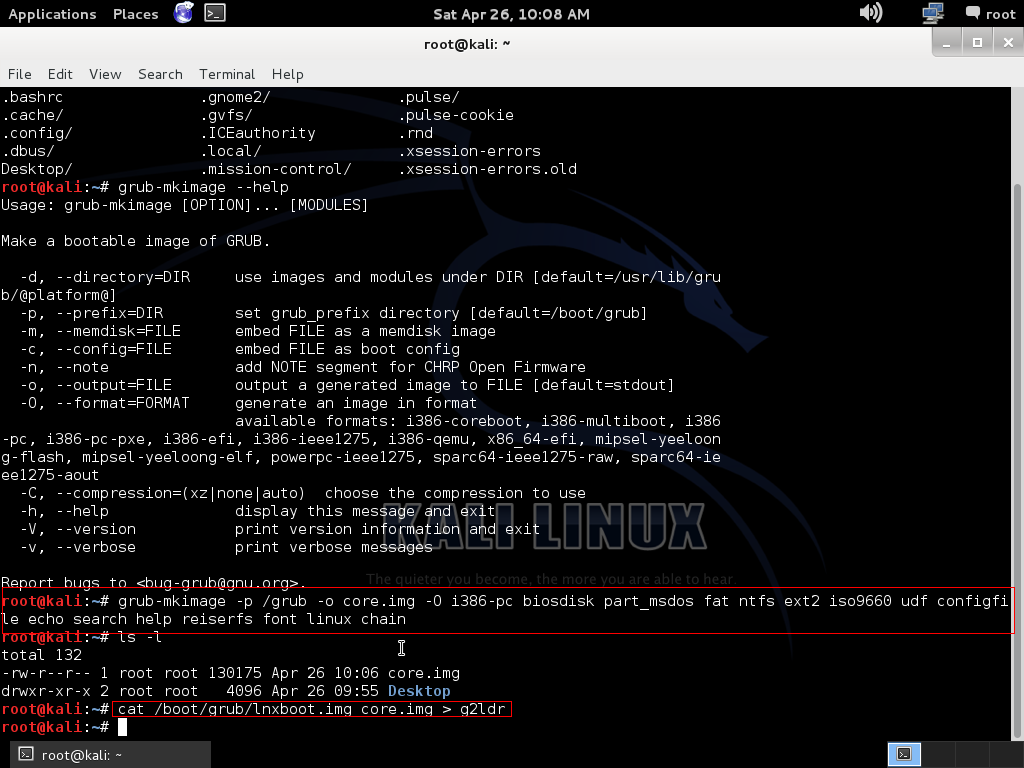Click "Usage: grub-mkimage [OPTION]... [MODULES]" line
Image resolution: width=1024 pixels, height=768 pixels.
click(x=184, y=205)
